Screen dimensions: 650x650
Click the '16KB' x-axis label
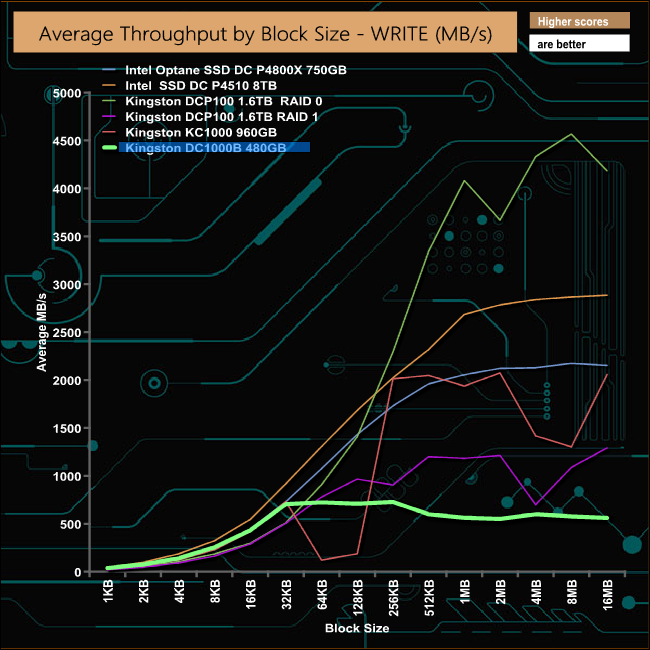click(251, 595)
